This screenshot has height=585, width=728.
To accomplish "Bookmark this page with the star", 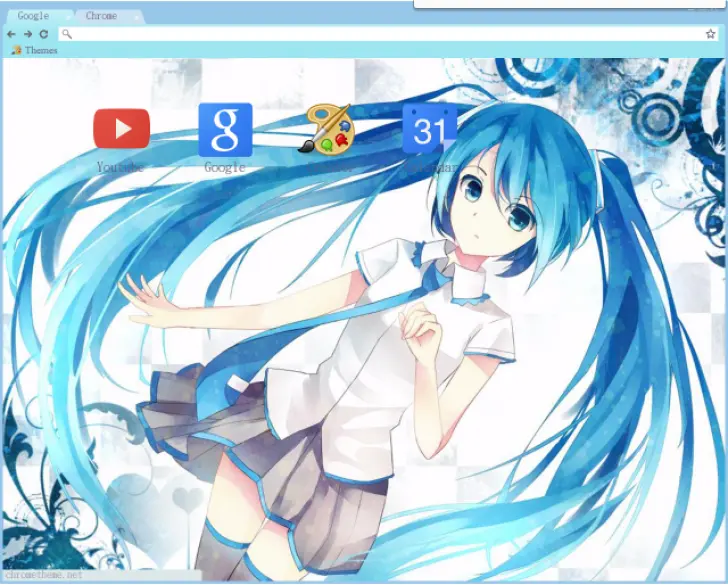I will (710, 34).
